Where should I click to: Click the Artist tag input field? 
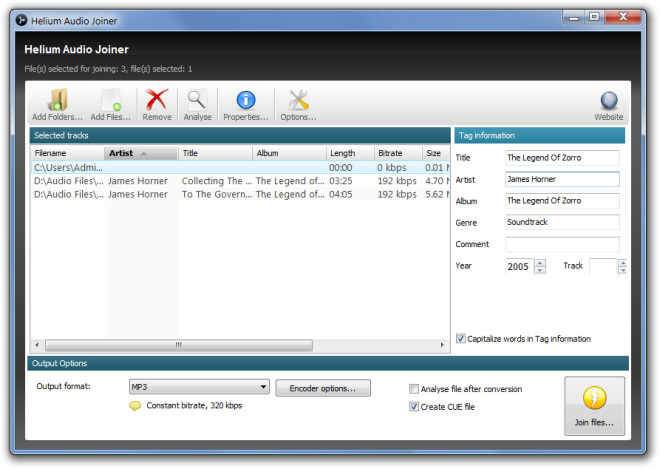coord(562,179)
